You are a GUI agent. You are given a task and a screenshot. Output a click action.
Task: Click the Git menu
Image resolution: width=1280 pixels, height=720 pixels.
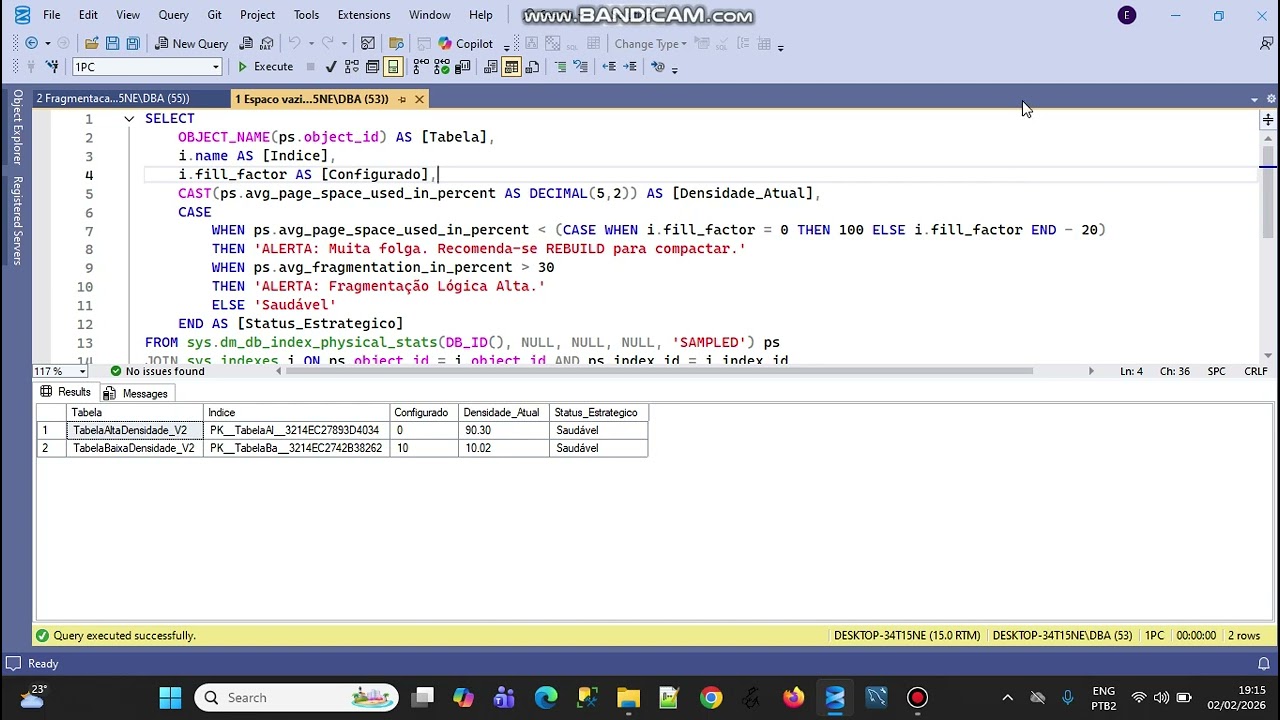[x=214, y=15]
